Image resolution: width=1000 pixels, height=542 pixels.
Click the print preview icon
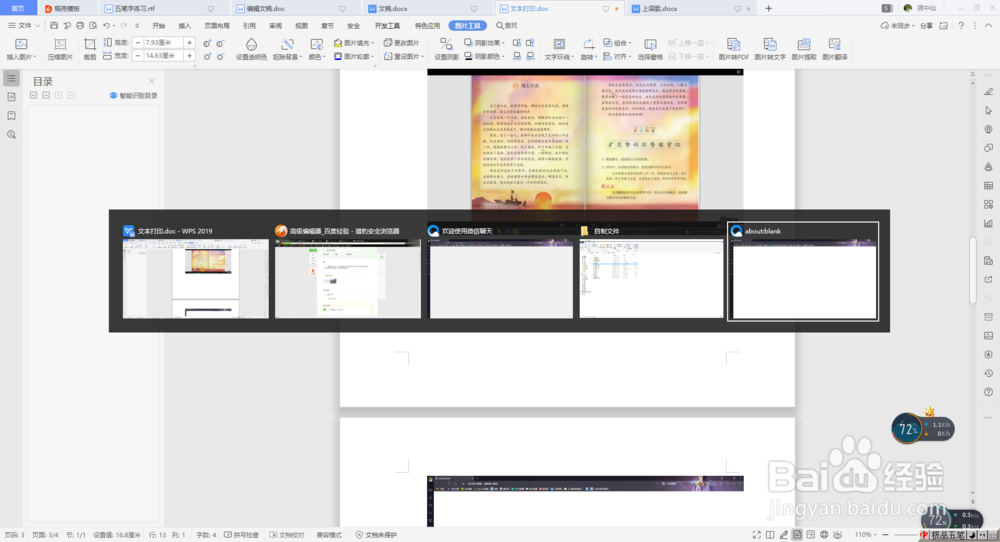click(x=93, y=26)
